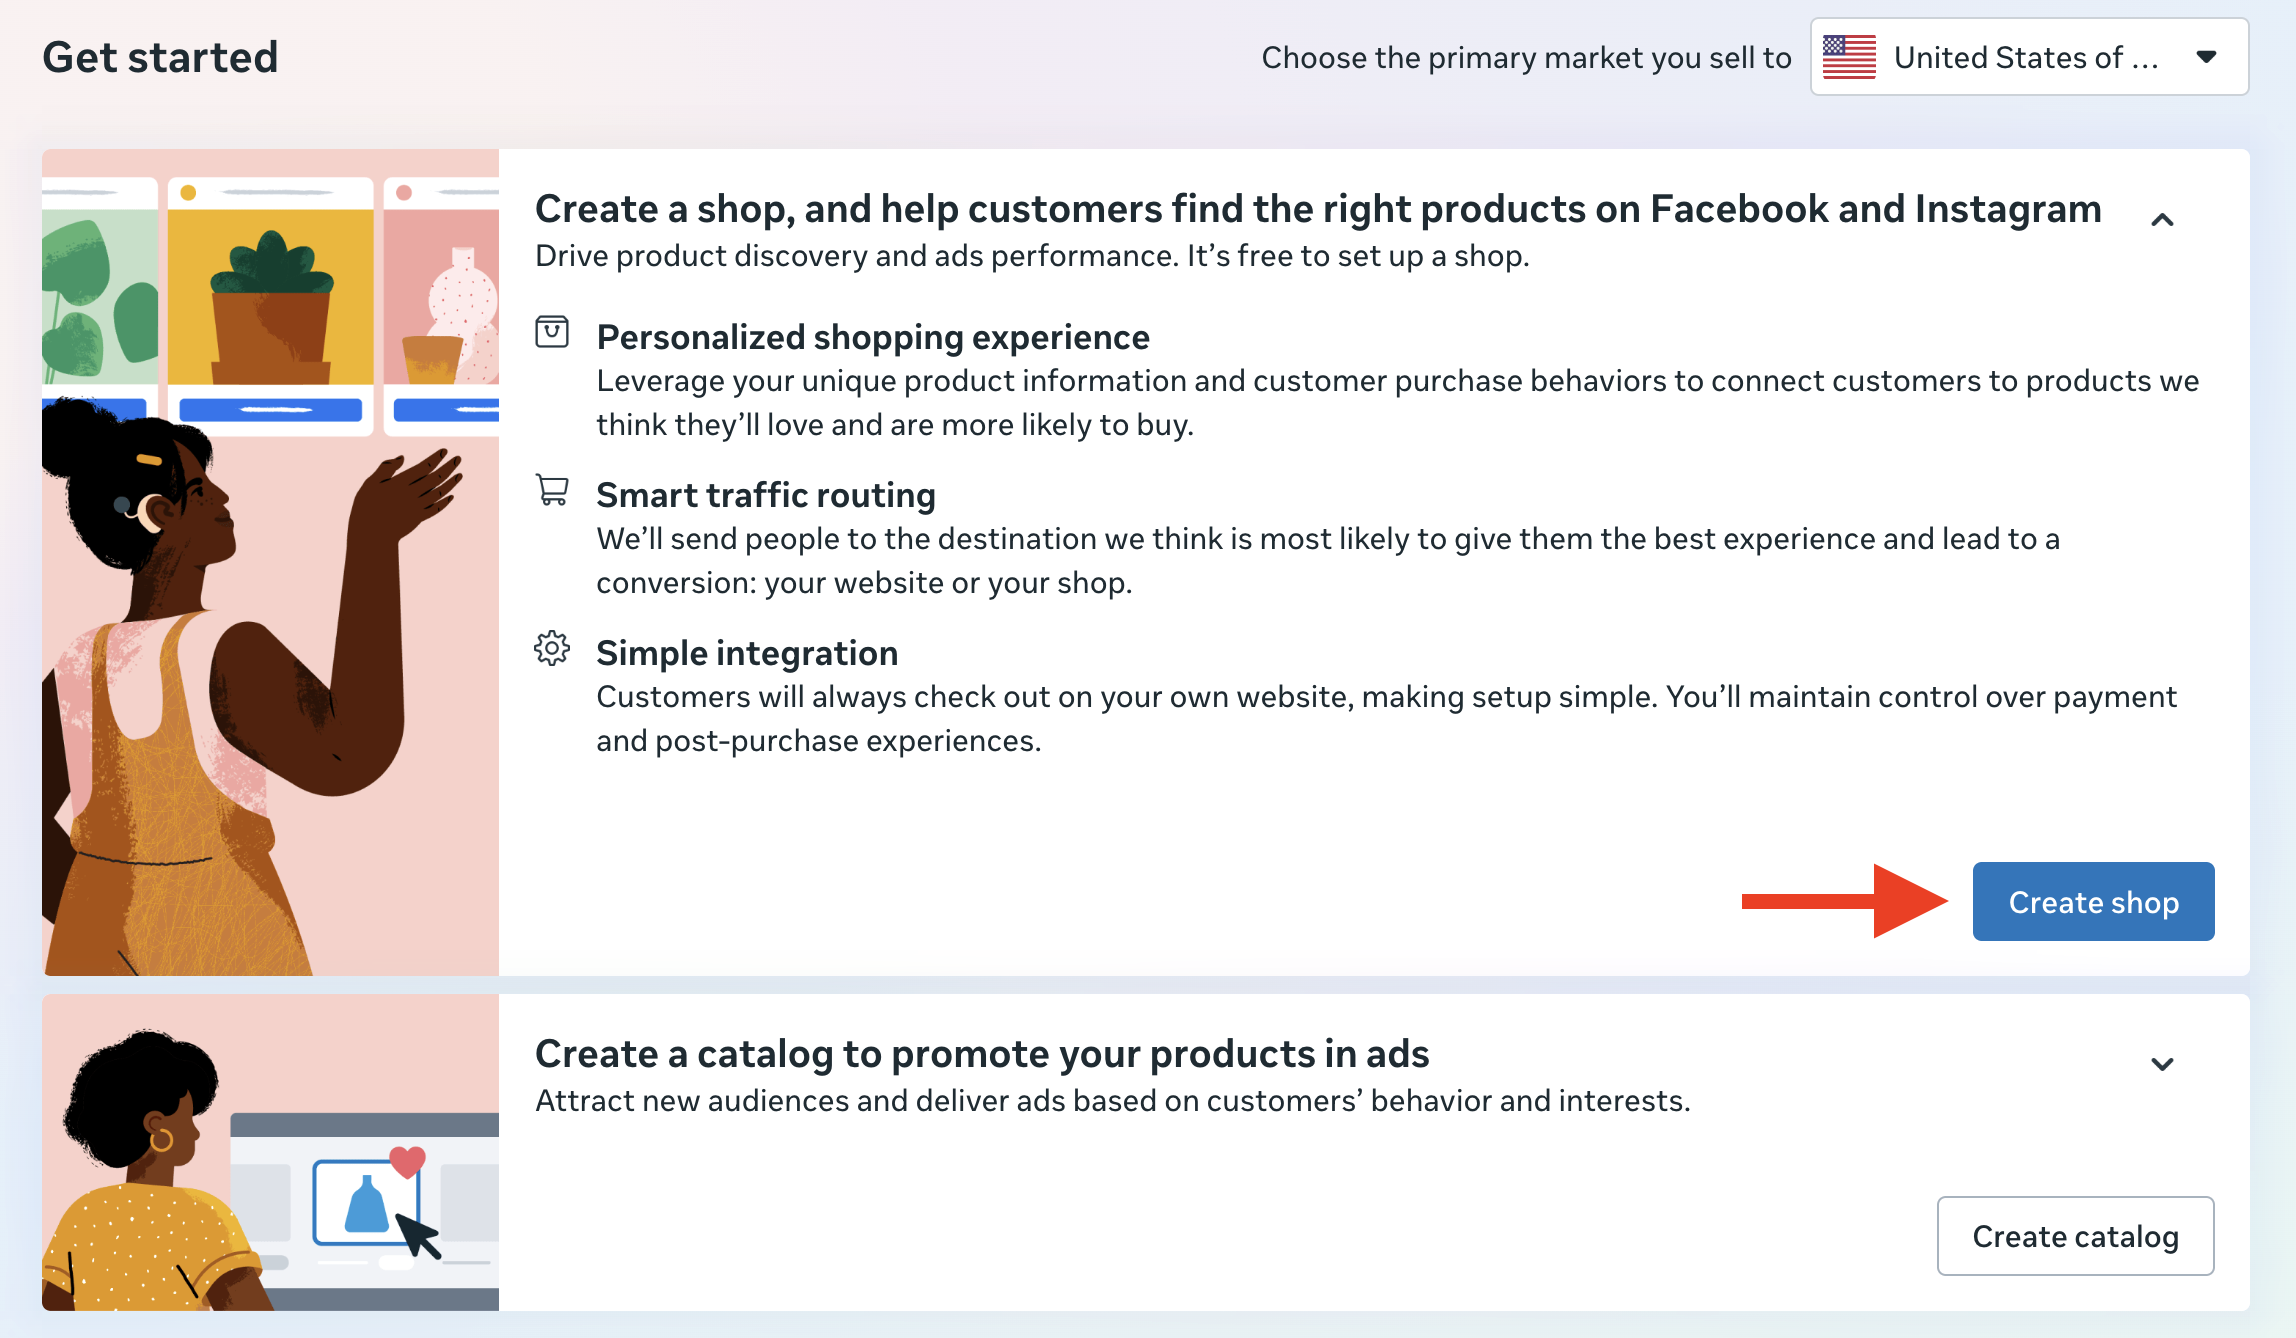Click the gear icon beside Simple integration
2296x1338 pixels.
(552, 648)
